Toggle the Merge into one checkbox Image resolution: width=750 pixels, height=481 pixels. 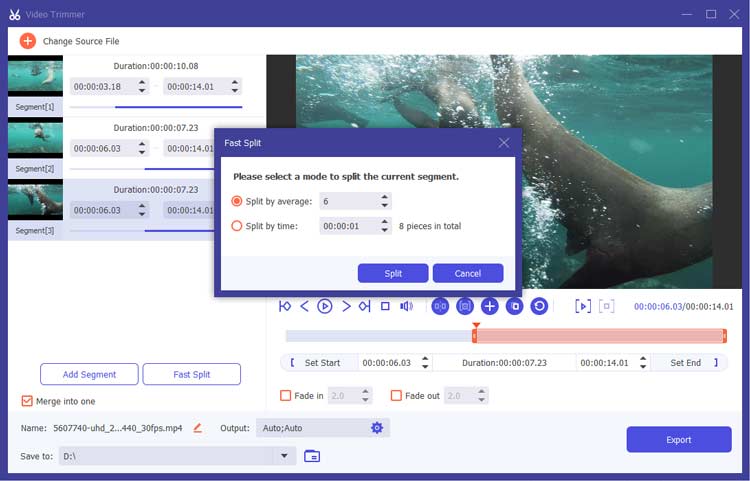(x=27, y=401)
